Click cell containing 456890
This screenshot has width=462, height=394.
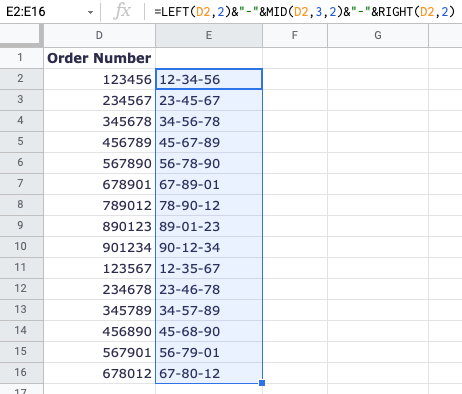(99, 331)
